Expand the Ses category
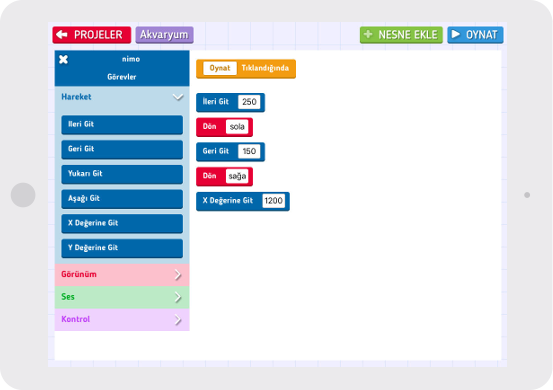Viewport: 553px width, 390px height. [x=122, y=297]
